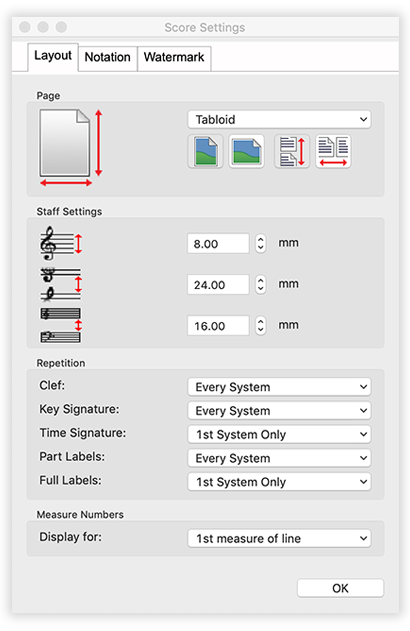Expand the Part Labels dropdown
The height and width of the screenshot is (631, 410).
[279, 458]
